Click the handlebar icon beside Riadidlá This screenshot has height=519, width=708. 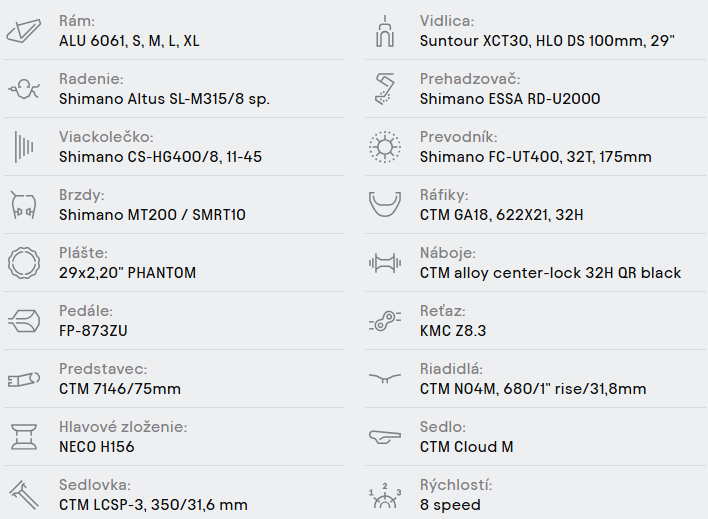click(385, 379)
